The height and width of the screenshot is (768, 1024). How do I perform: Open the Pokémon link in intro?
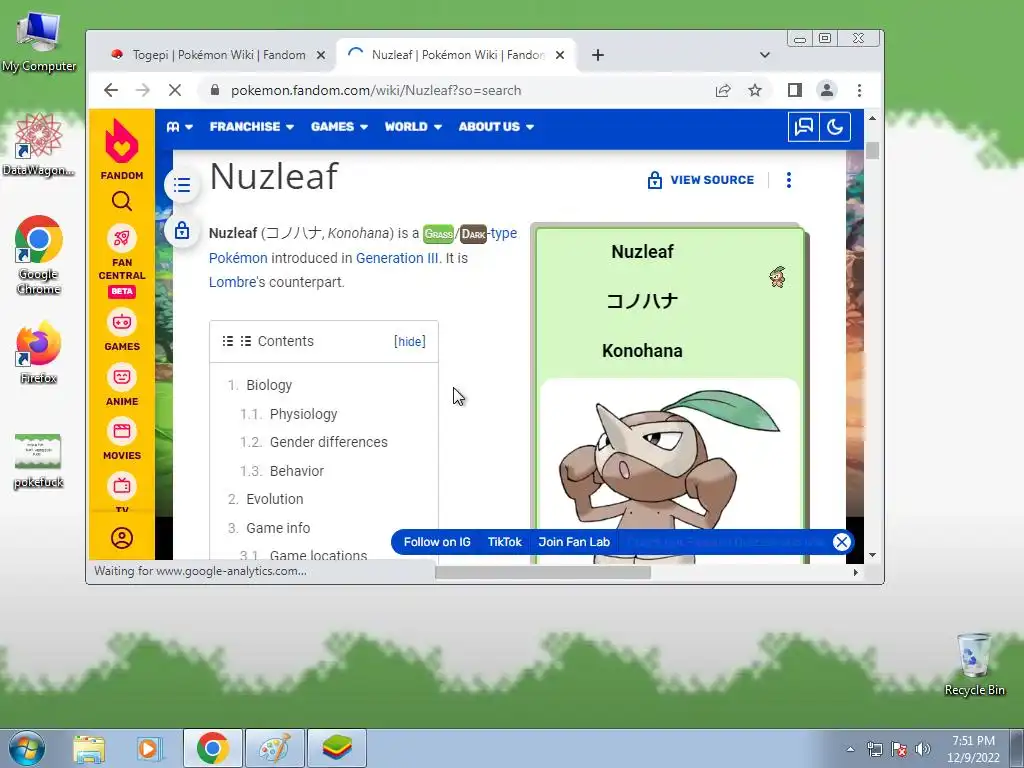[238, 258]
